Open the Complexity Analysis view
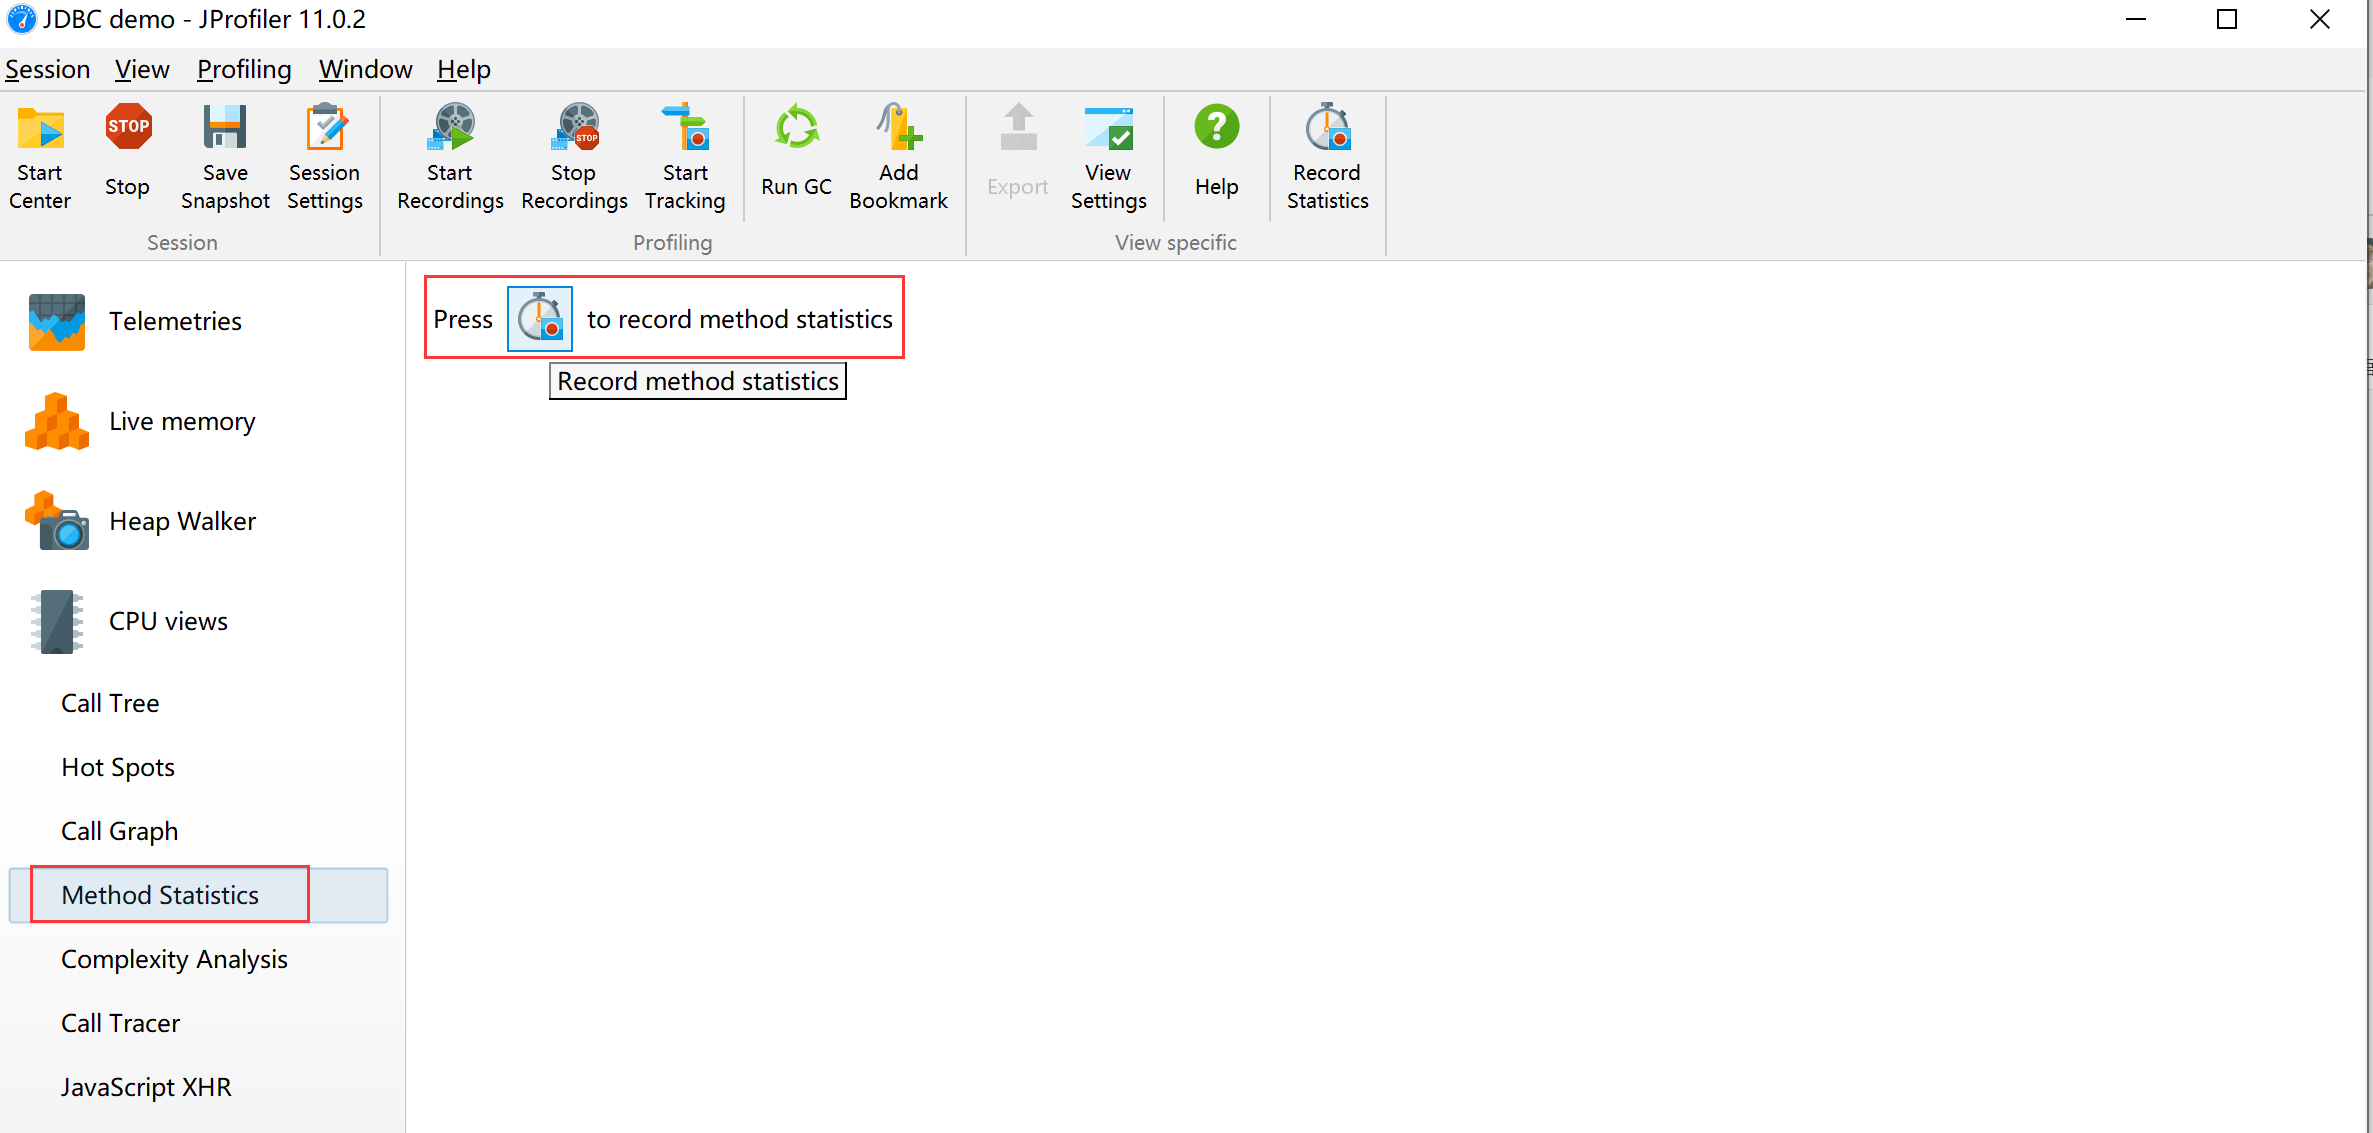The height and width of the screenshot is (1133, 2373). coord(174,959)
